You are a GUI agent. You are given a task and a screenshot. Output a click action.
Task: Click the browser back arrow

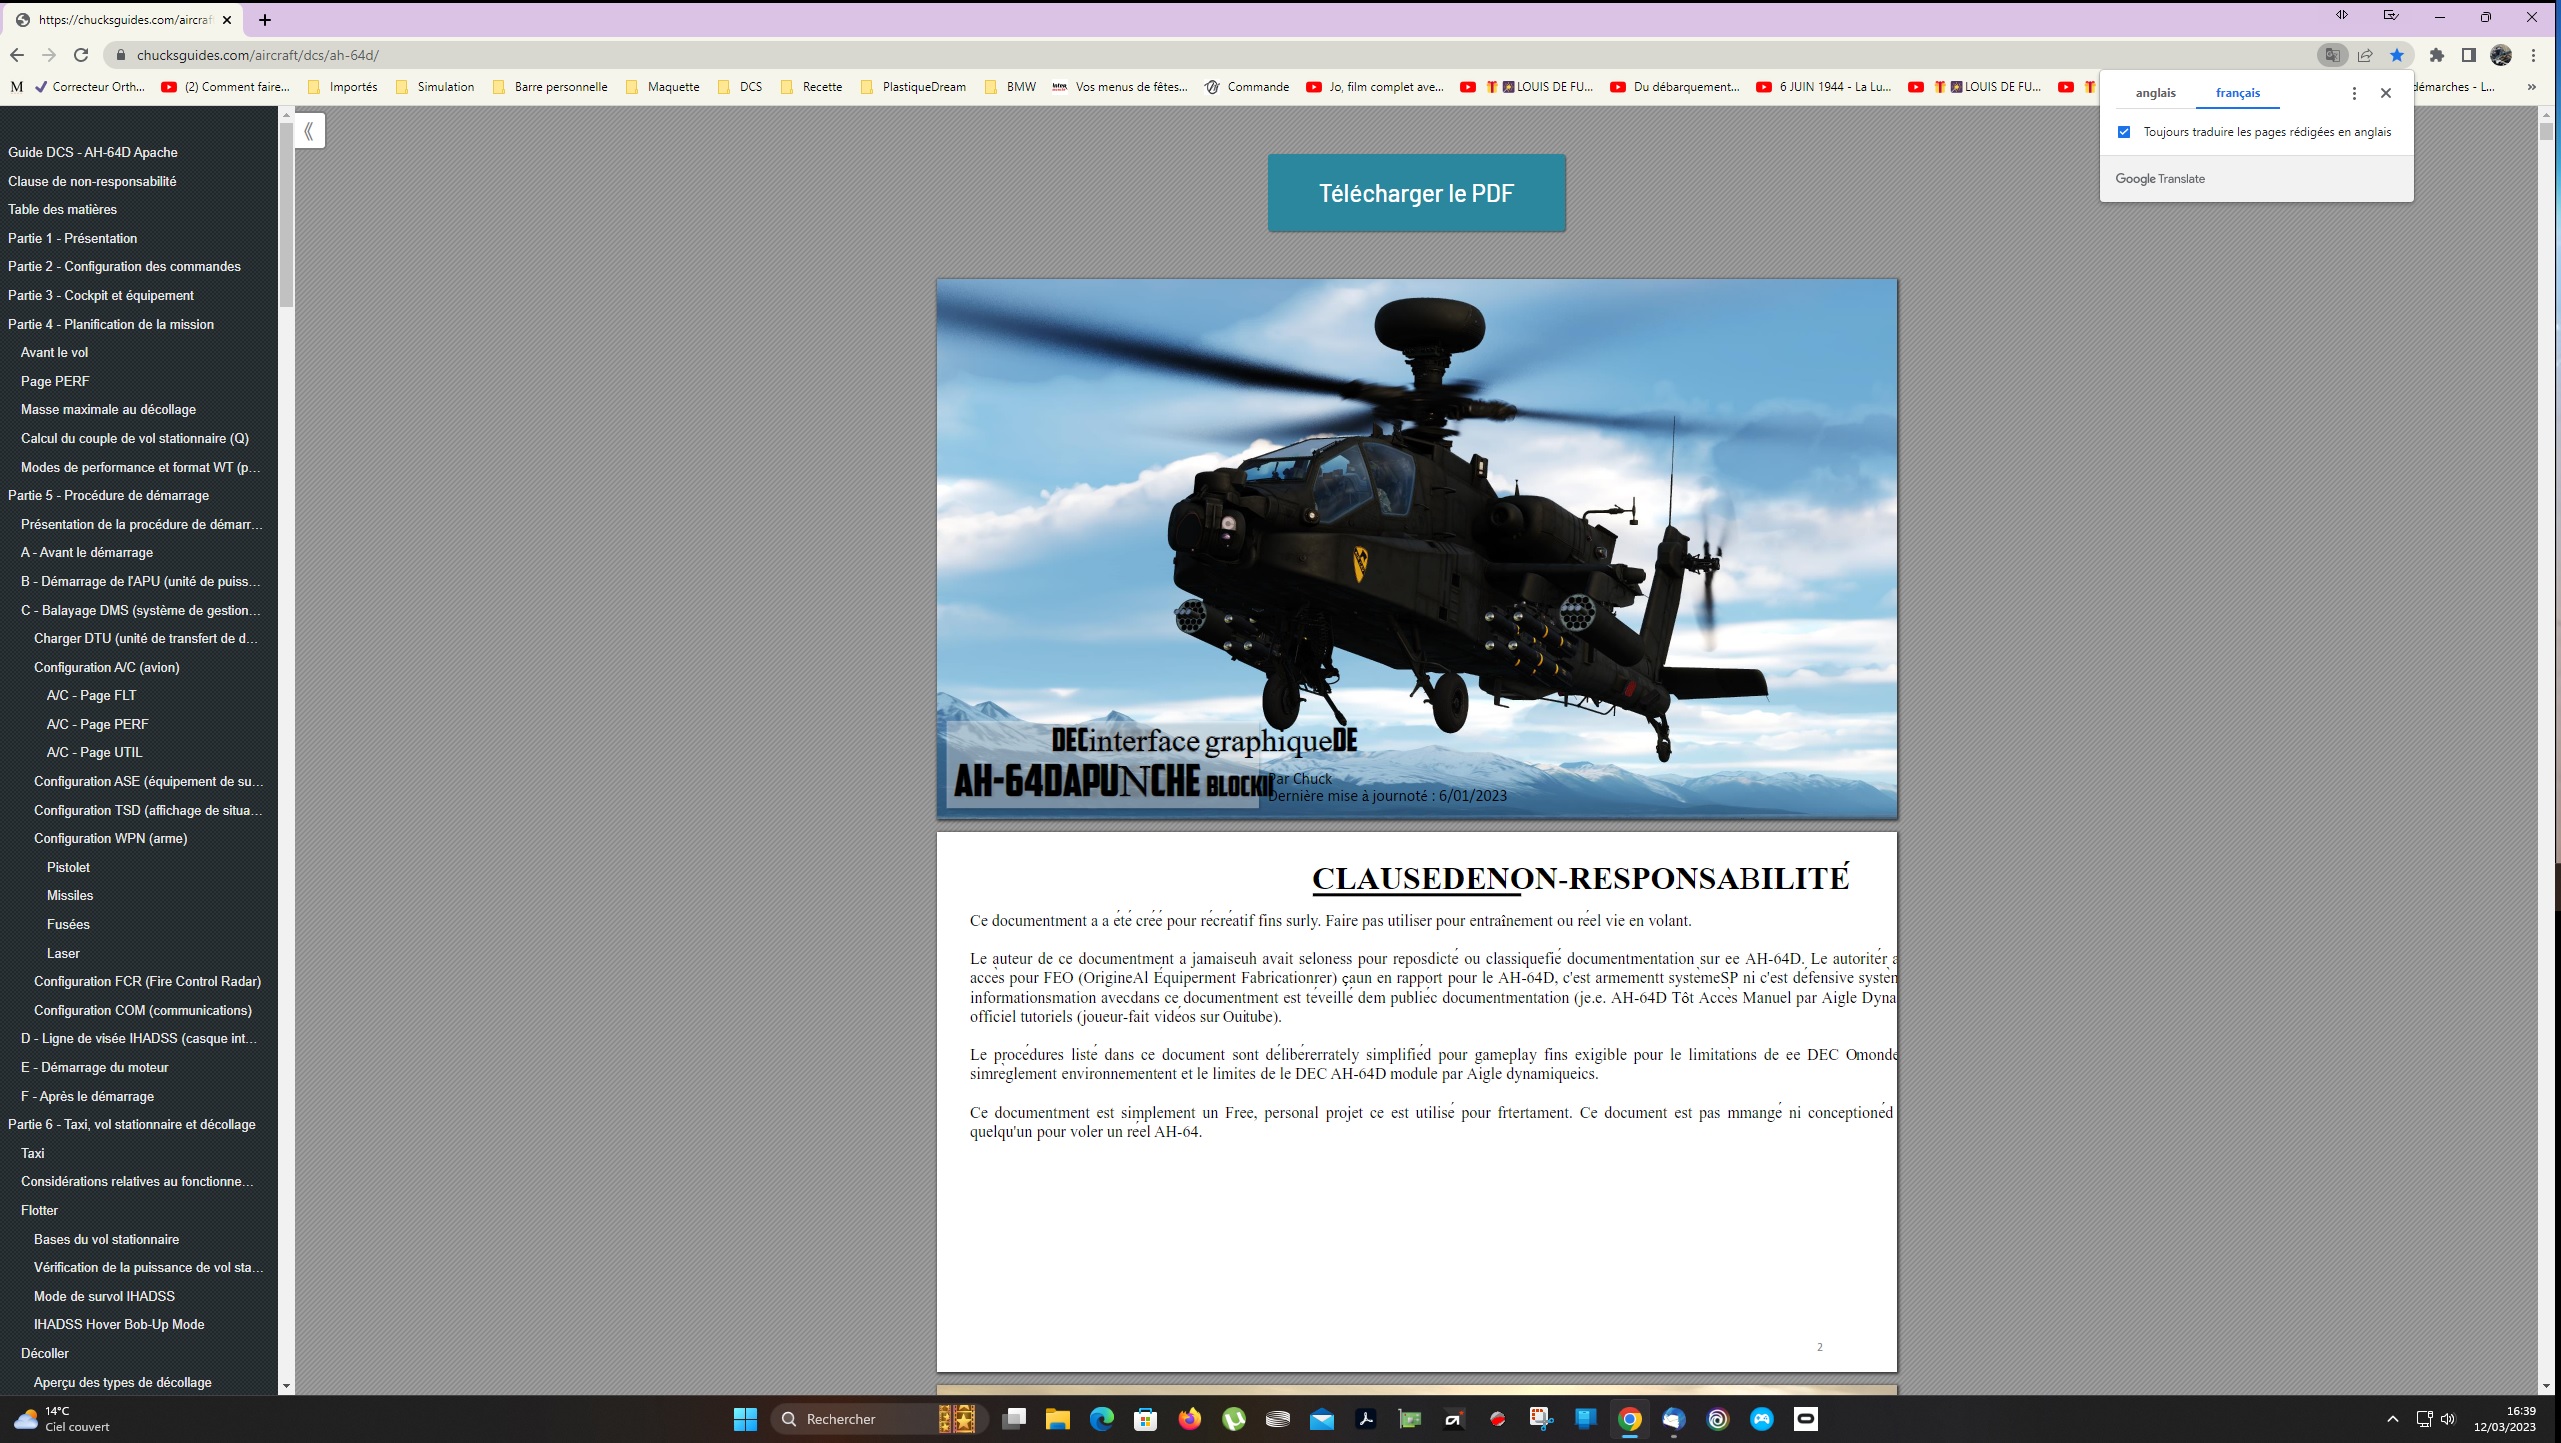[17, 55]
